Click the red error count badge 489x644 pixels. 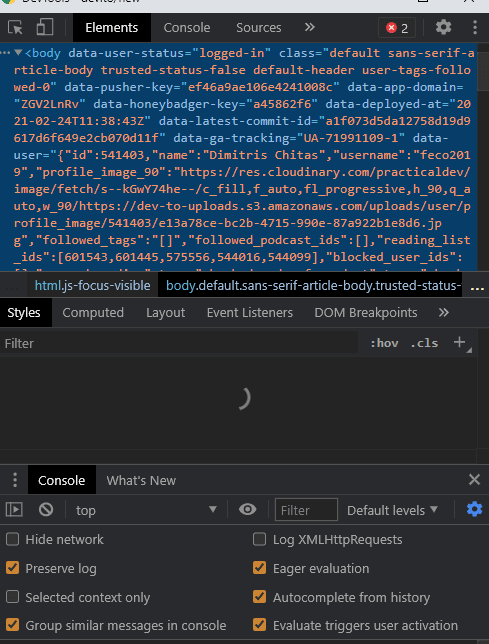397,28
